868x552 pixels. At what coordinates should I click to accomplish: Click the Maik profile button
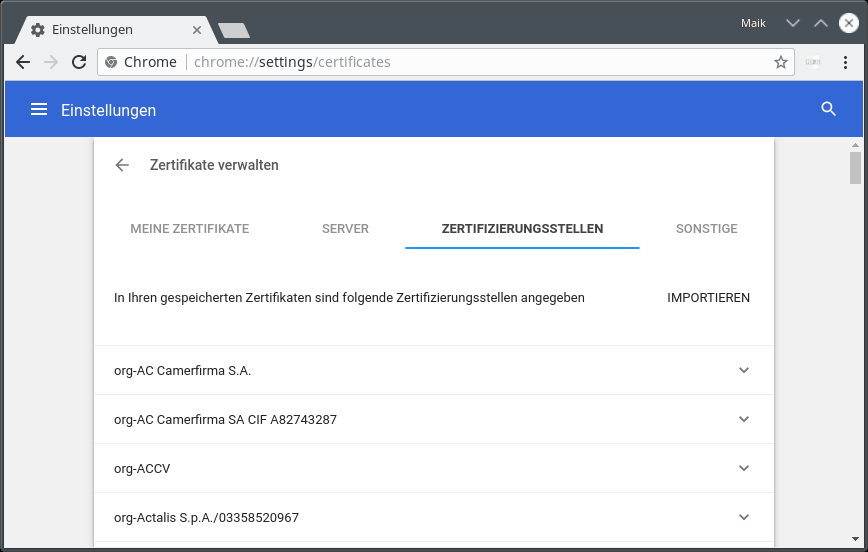753,23
